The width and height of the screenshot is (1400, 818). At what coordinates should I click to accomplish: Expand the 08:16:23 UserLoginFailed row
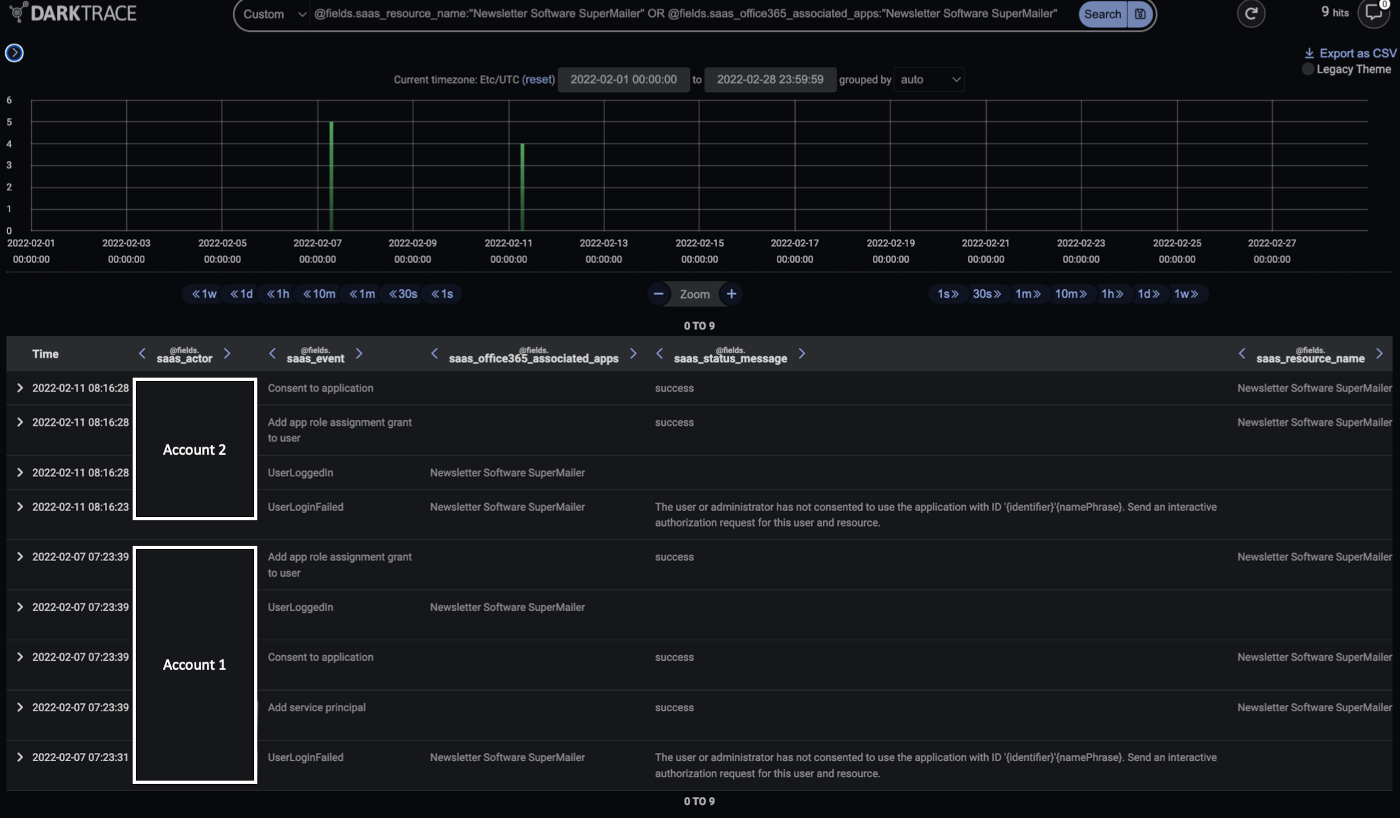[19, 507]
